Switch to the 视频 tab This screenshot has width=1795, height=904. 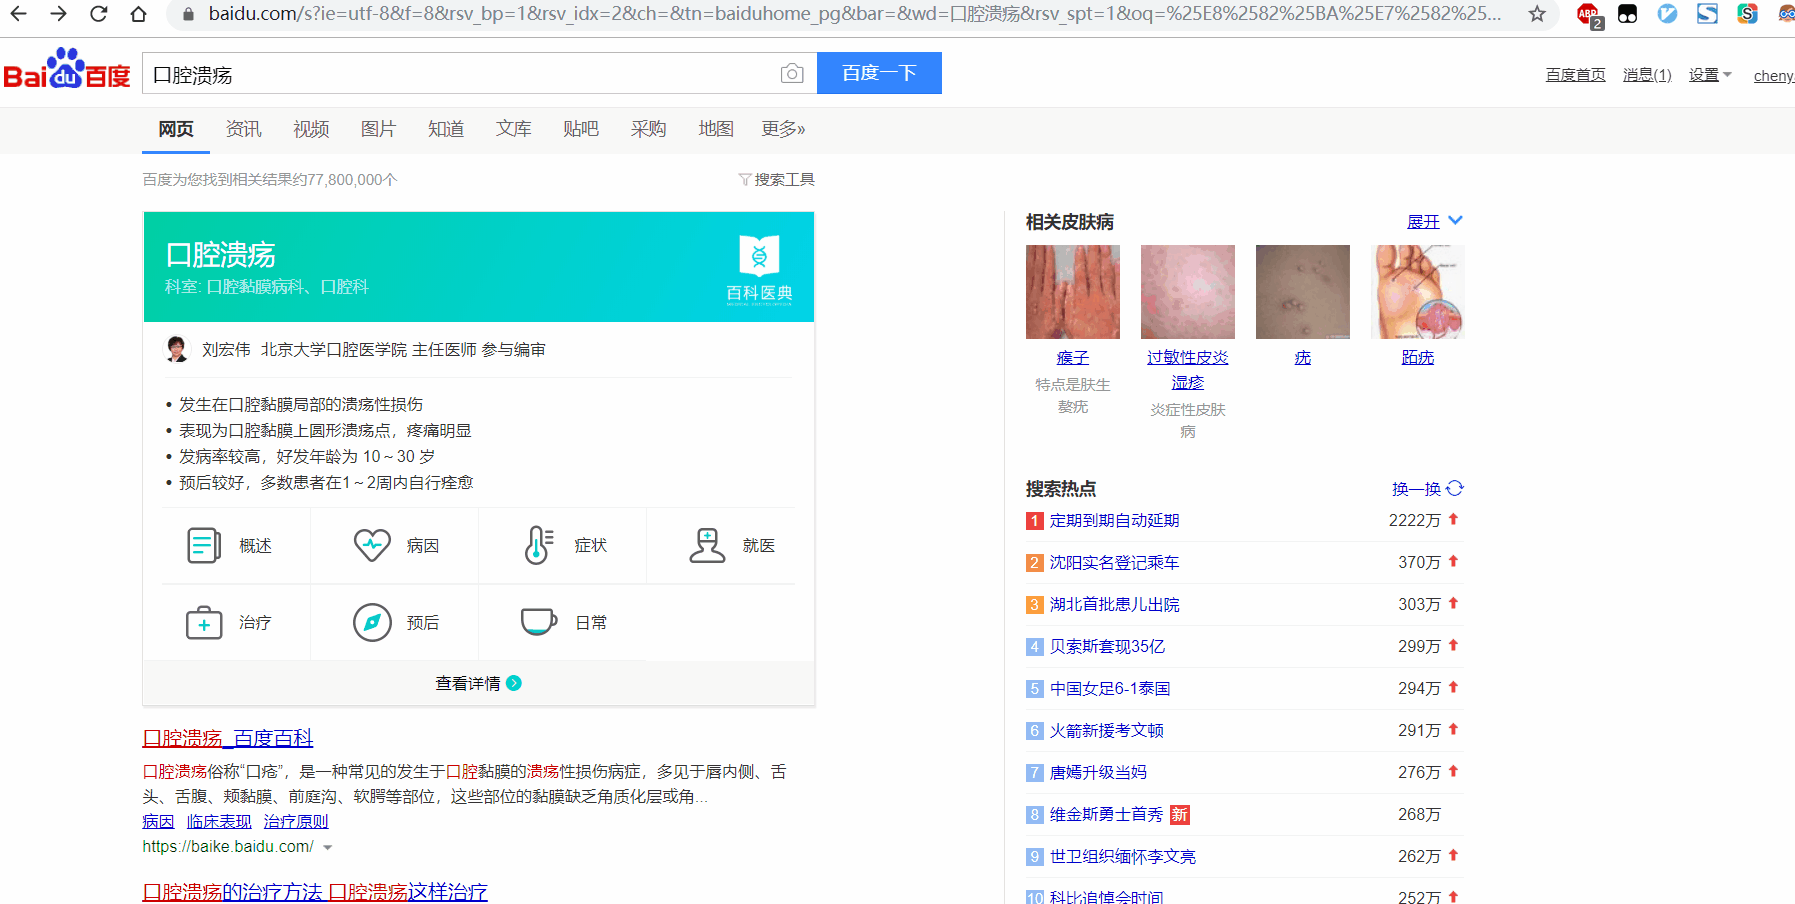(x=311, y=129)
